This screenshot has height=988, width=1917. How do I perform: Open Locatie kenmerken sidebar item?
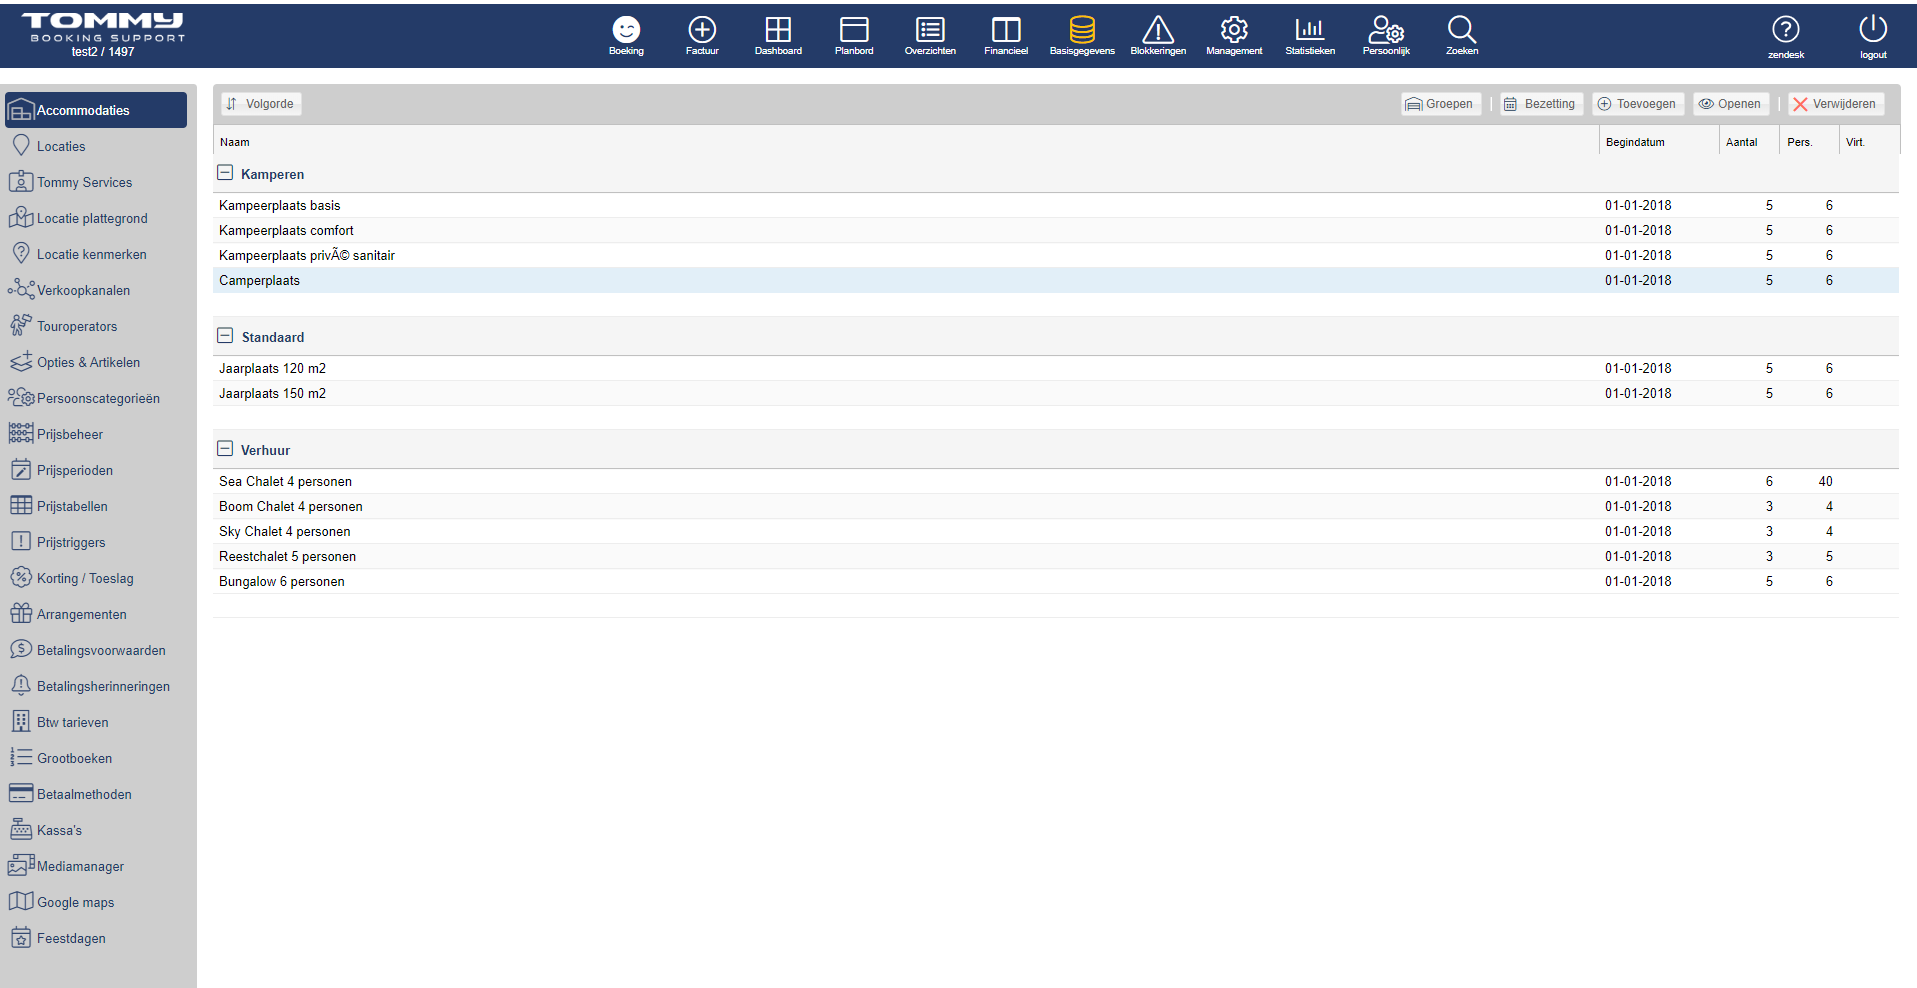coord(96,254)
